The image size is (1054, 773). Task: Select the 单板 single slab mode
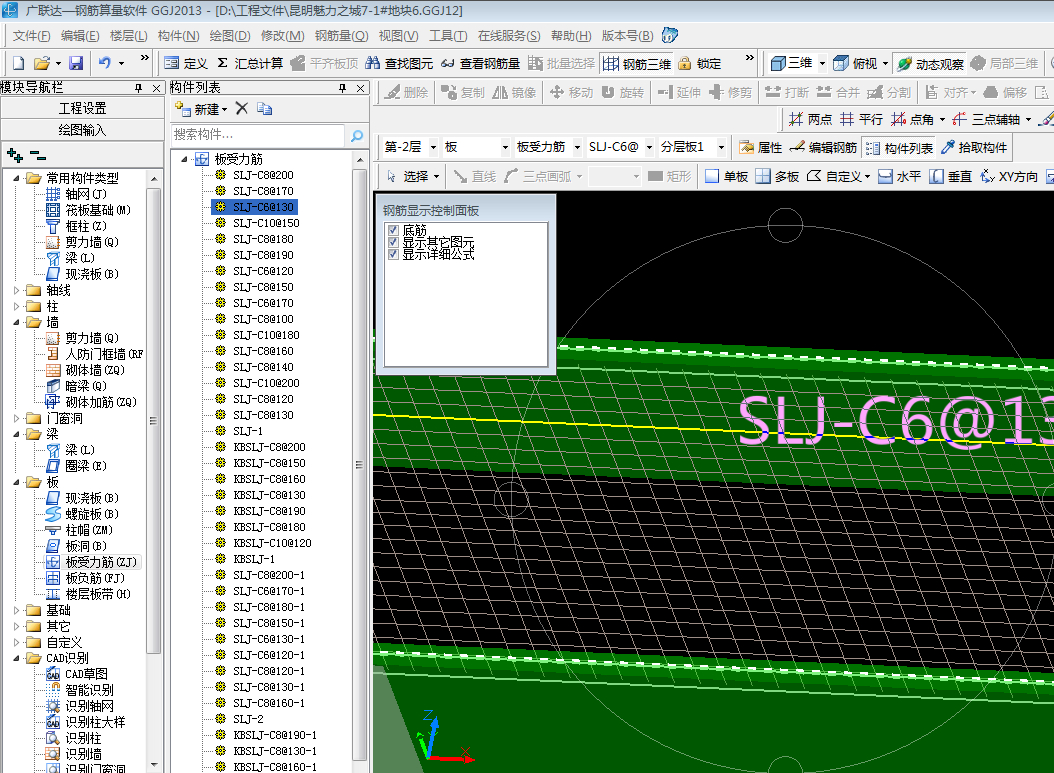coord(727,176)
